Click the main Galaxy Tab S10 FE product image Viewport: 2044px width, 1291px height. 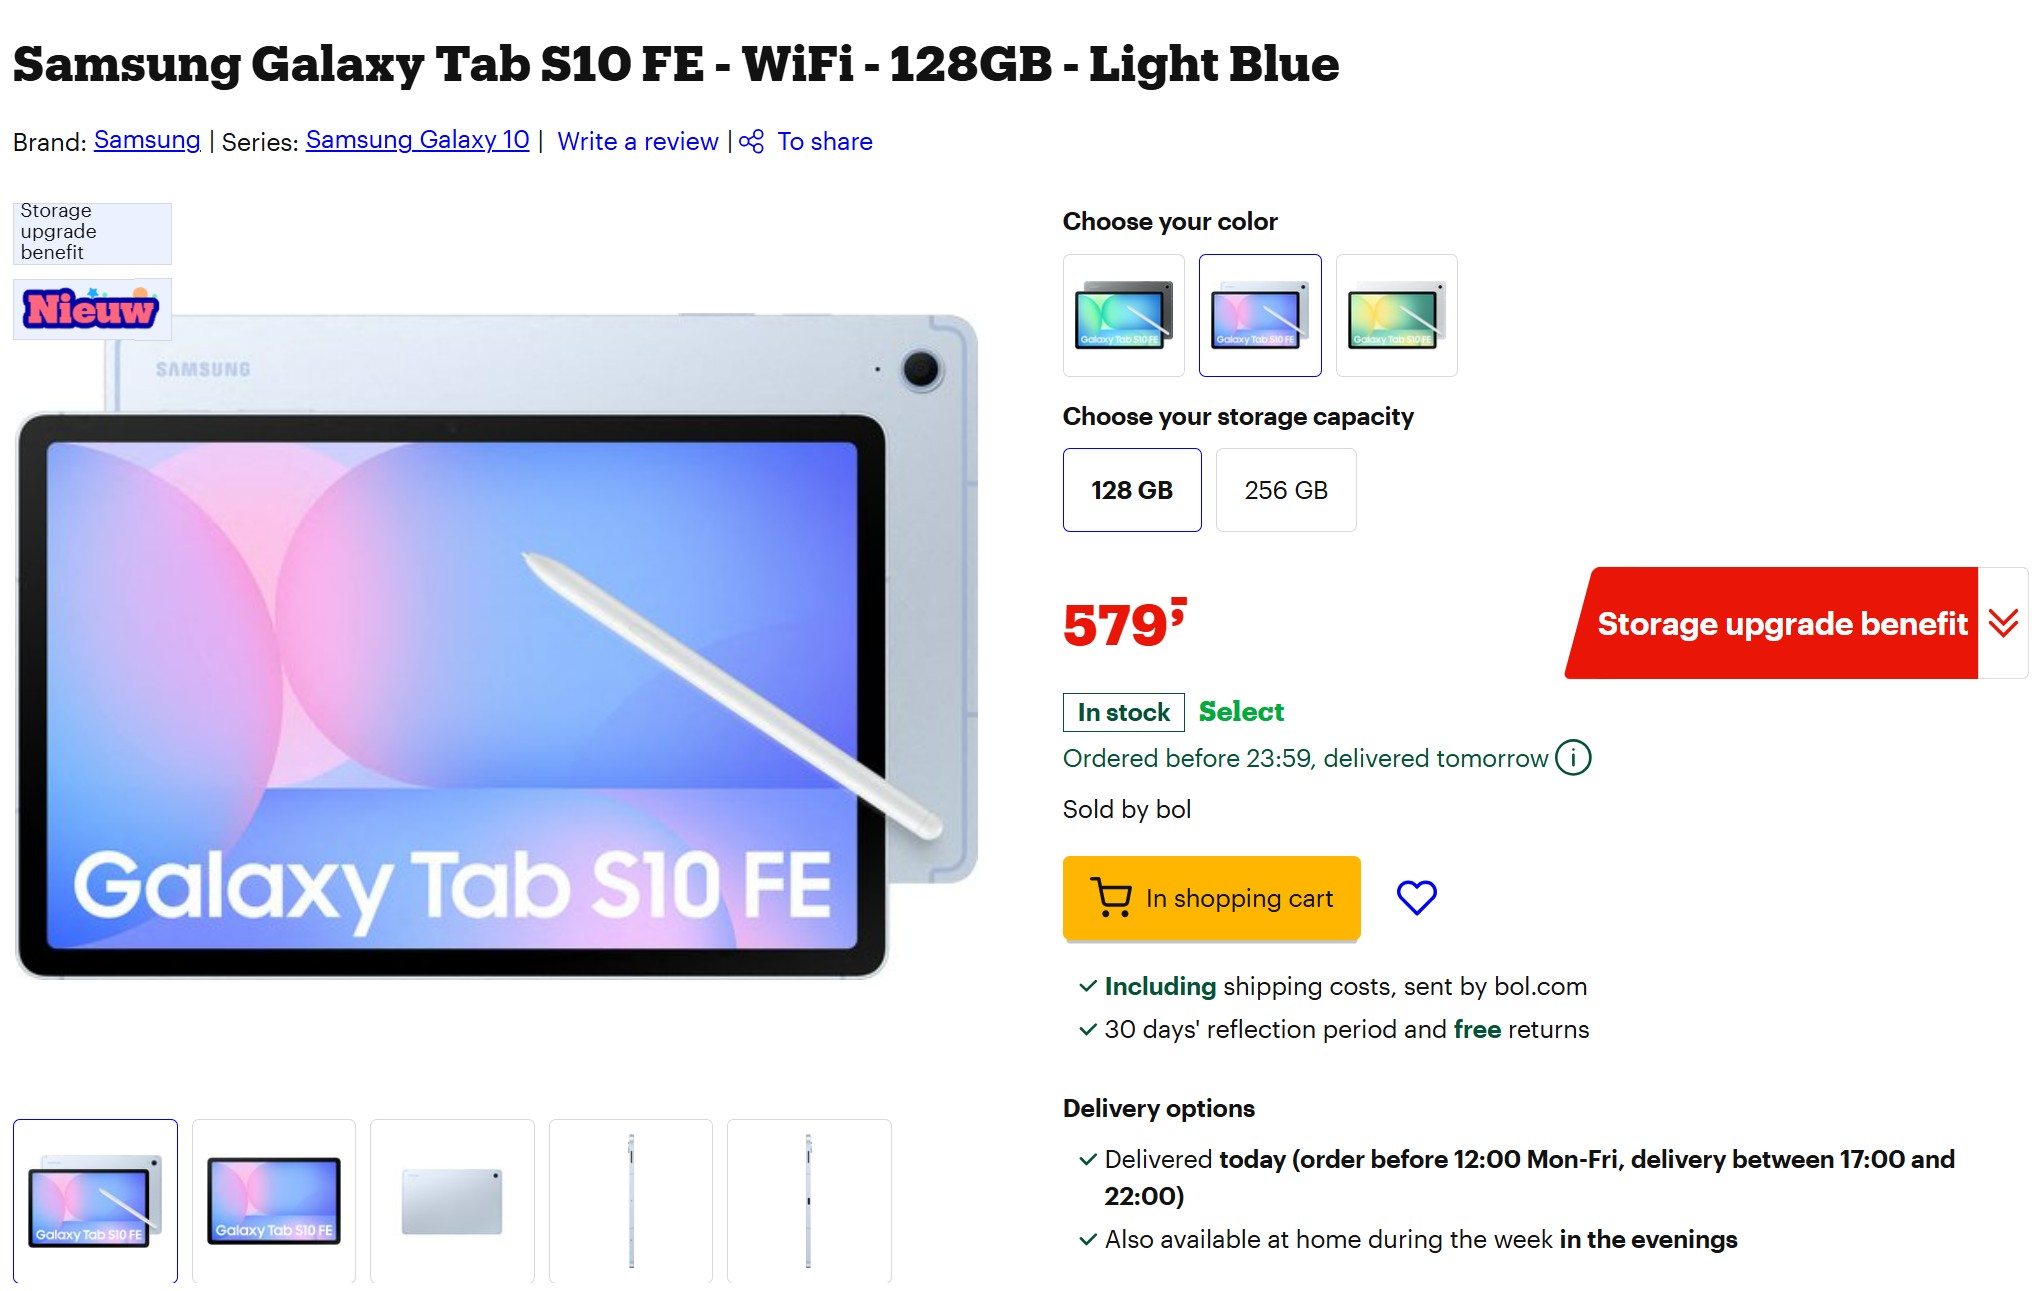pyautogui.click(x=497, y=645)
